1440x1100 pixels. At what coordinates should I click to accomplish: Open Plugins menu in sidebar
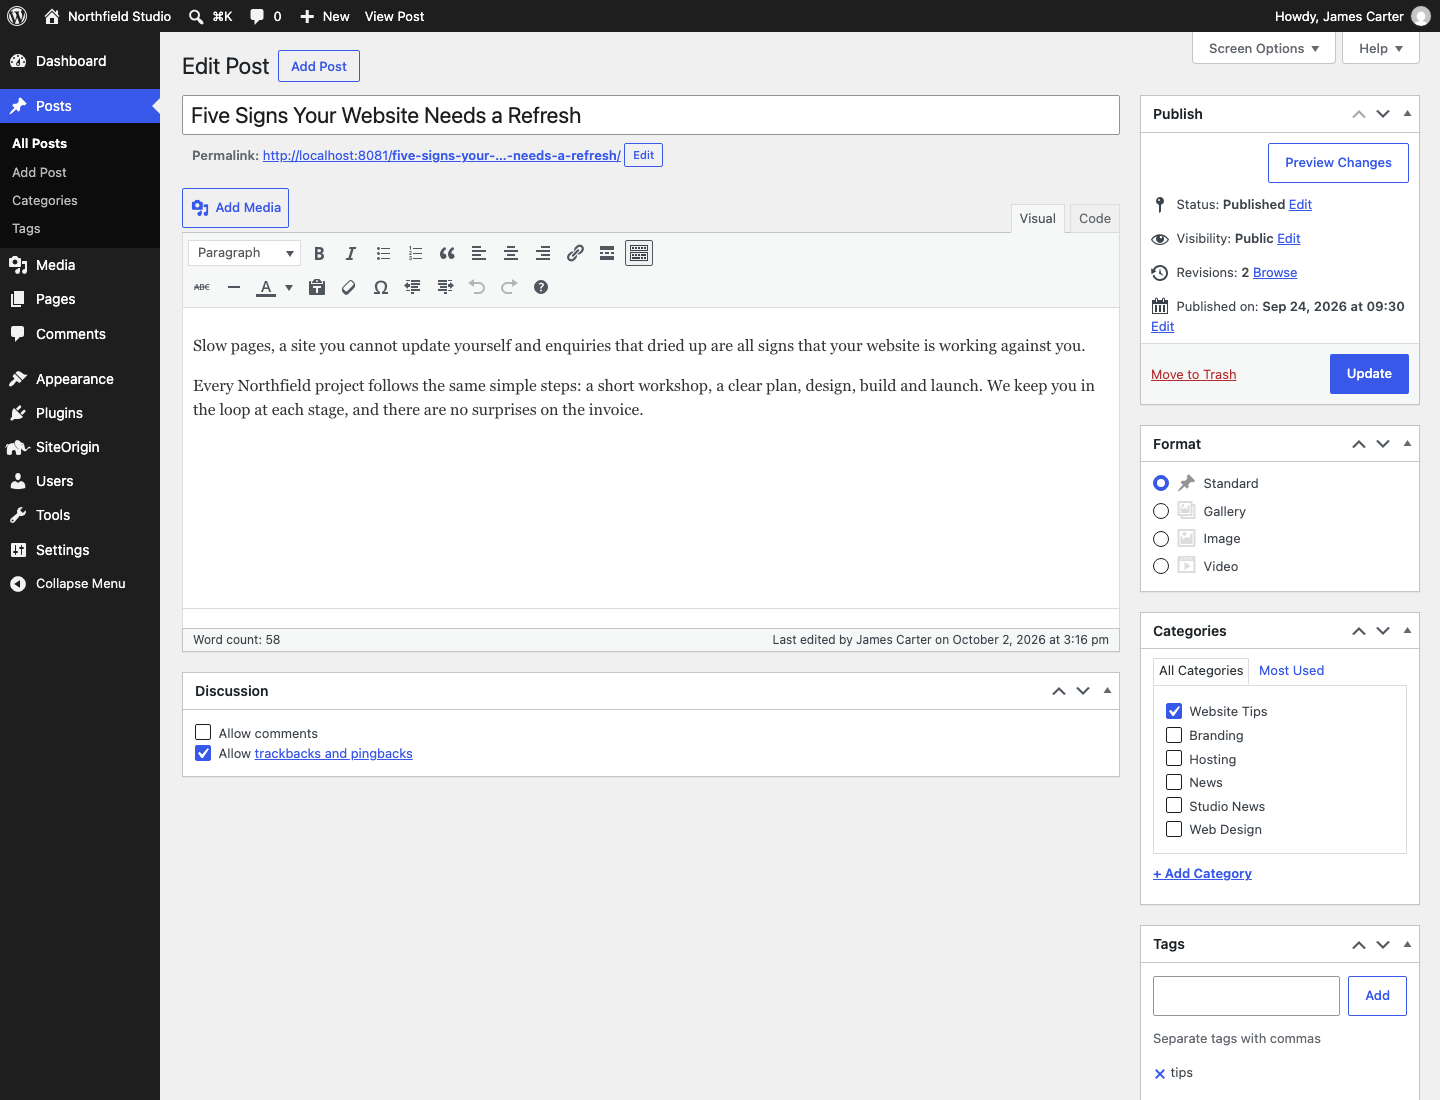[80, 413]
